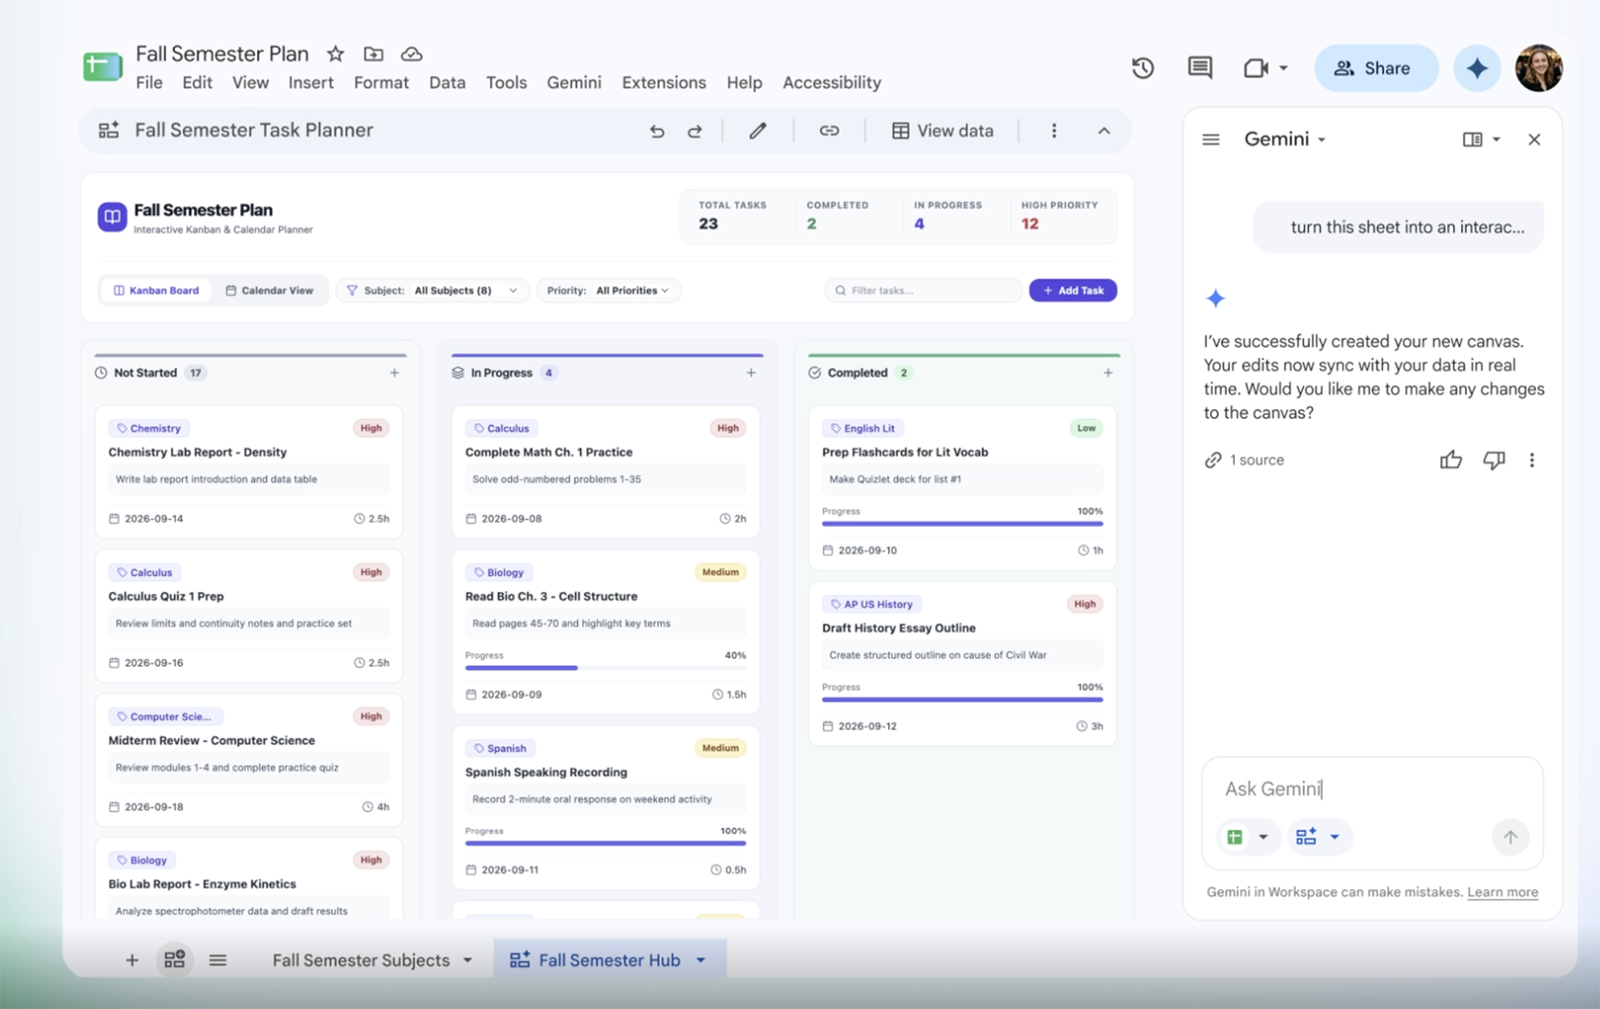Click the truncated user prompt bubble

(x=1398, y=227)
